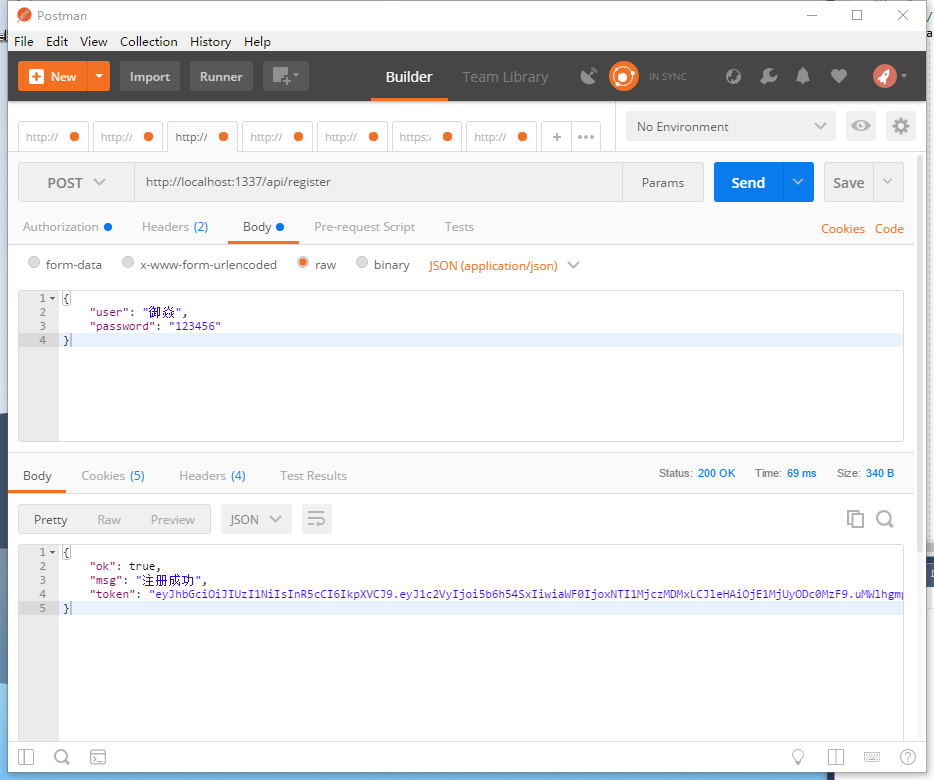
Task: Click the request URL input field
Action: [378, 182]
